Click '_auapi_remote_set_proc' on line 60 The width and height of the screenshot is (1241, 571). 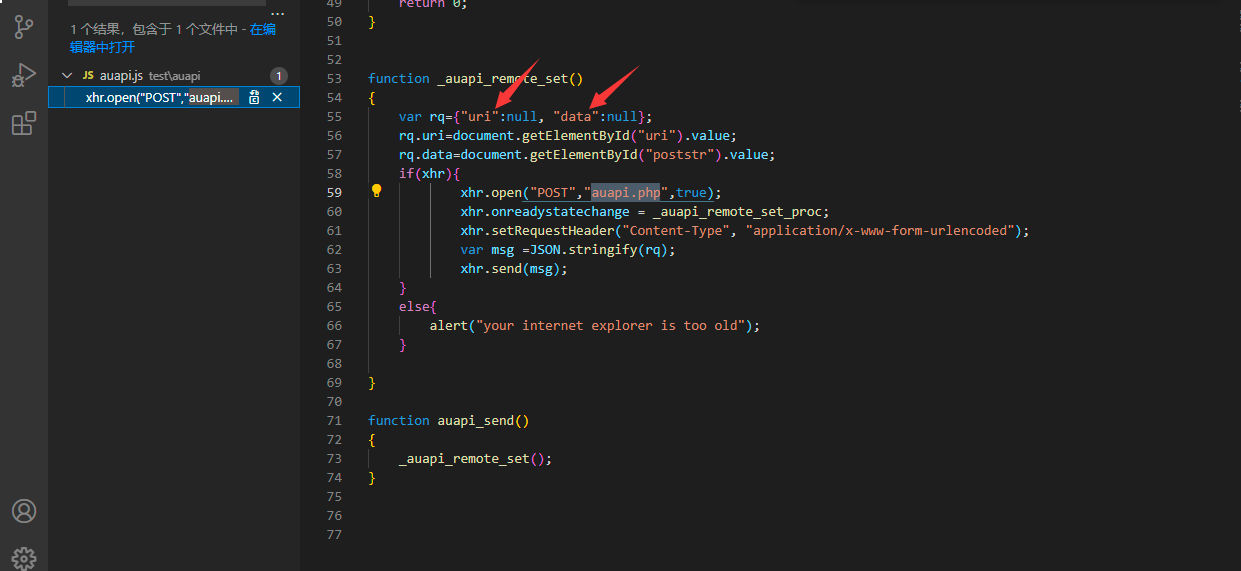click(x=737, y=211)
